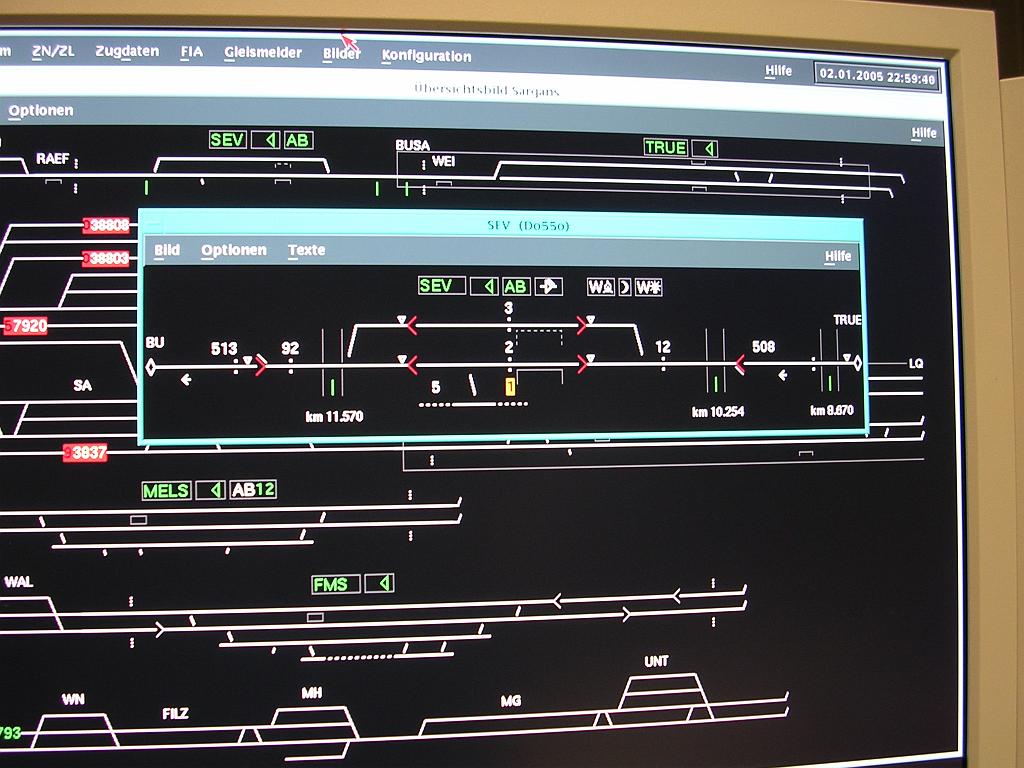Toggle the AB box beside SEV in overview
The width and height of the screenshot is (1024, 768).
pos(298,140)
